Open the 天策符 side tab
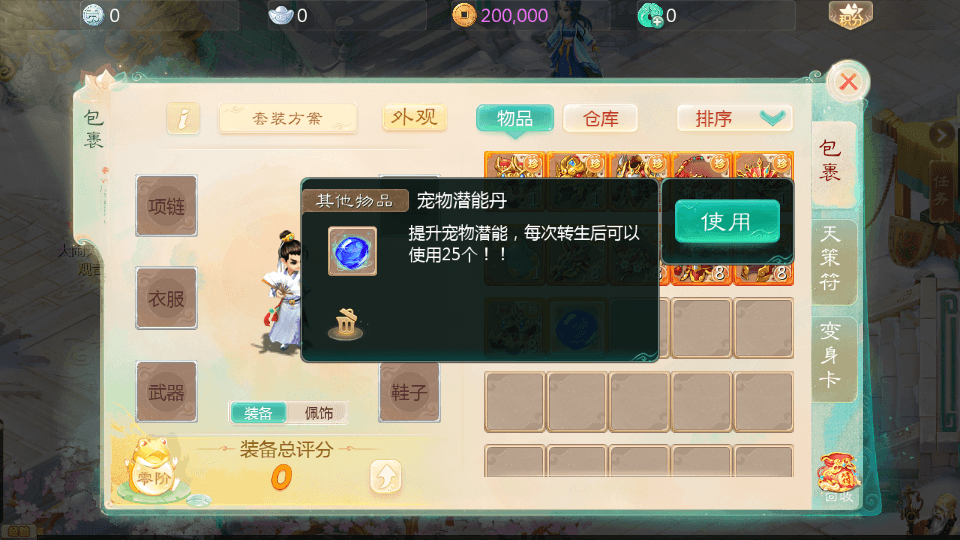 tap(831, 260)
